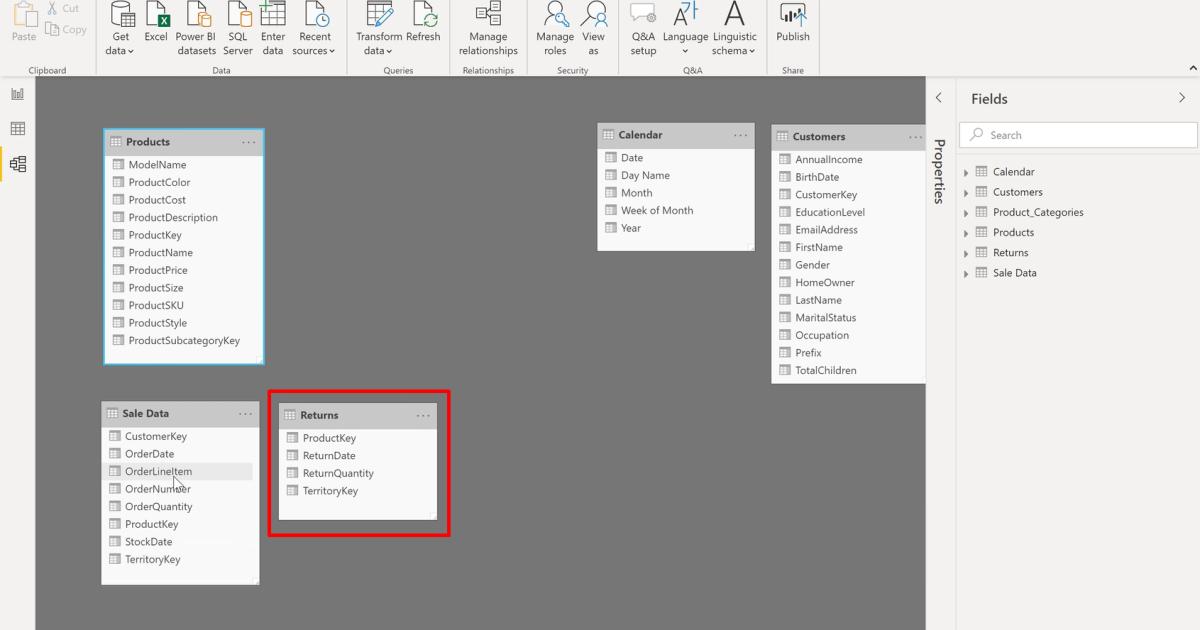The image size is (1200, 630).
Task: Click the Q&A setup icon
Action: click(x=643, y=25)
